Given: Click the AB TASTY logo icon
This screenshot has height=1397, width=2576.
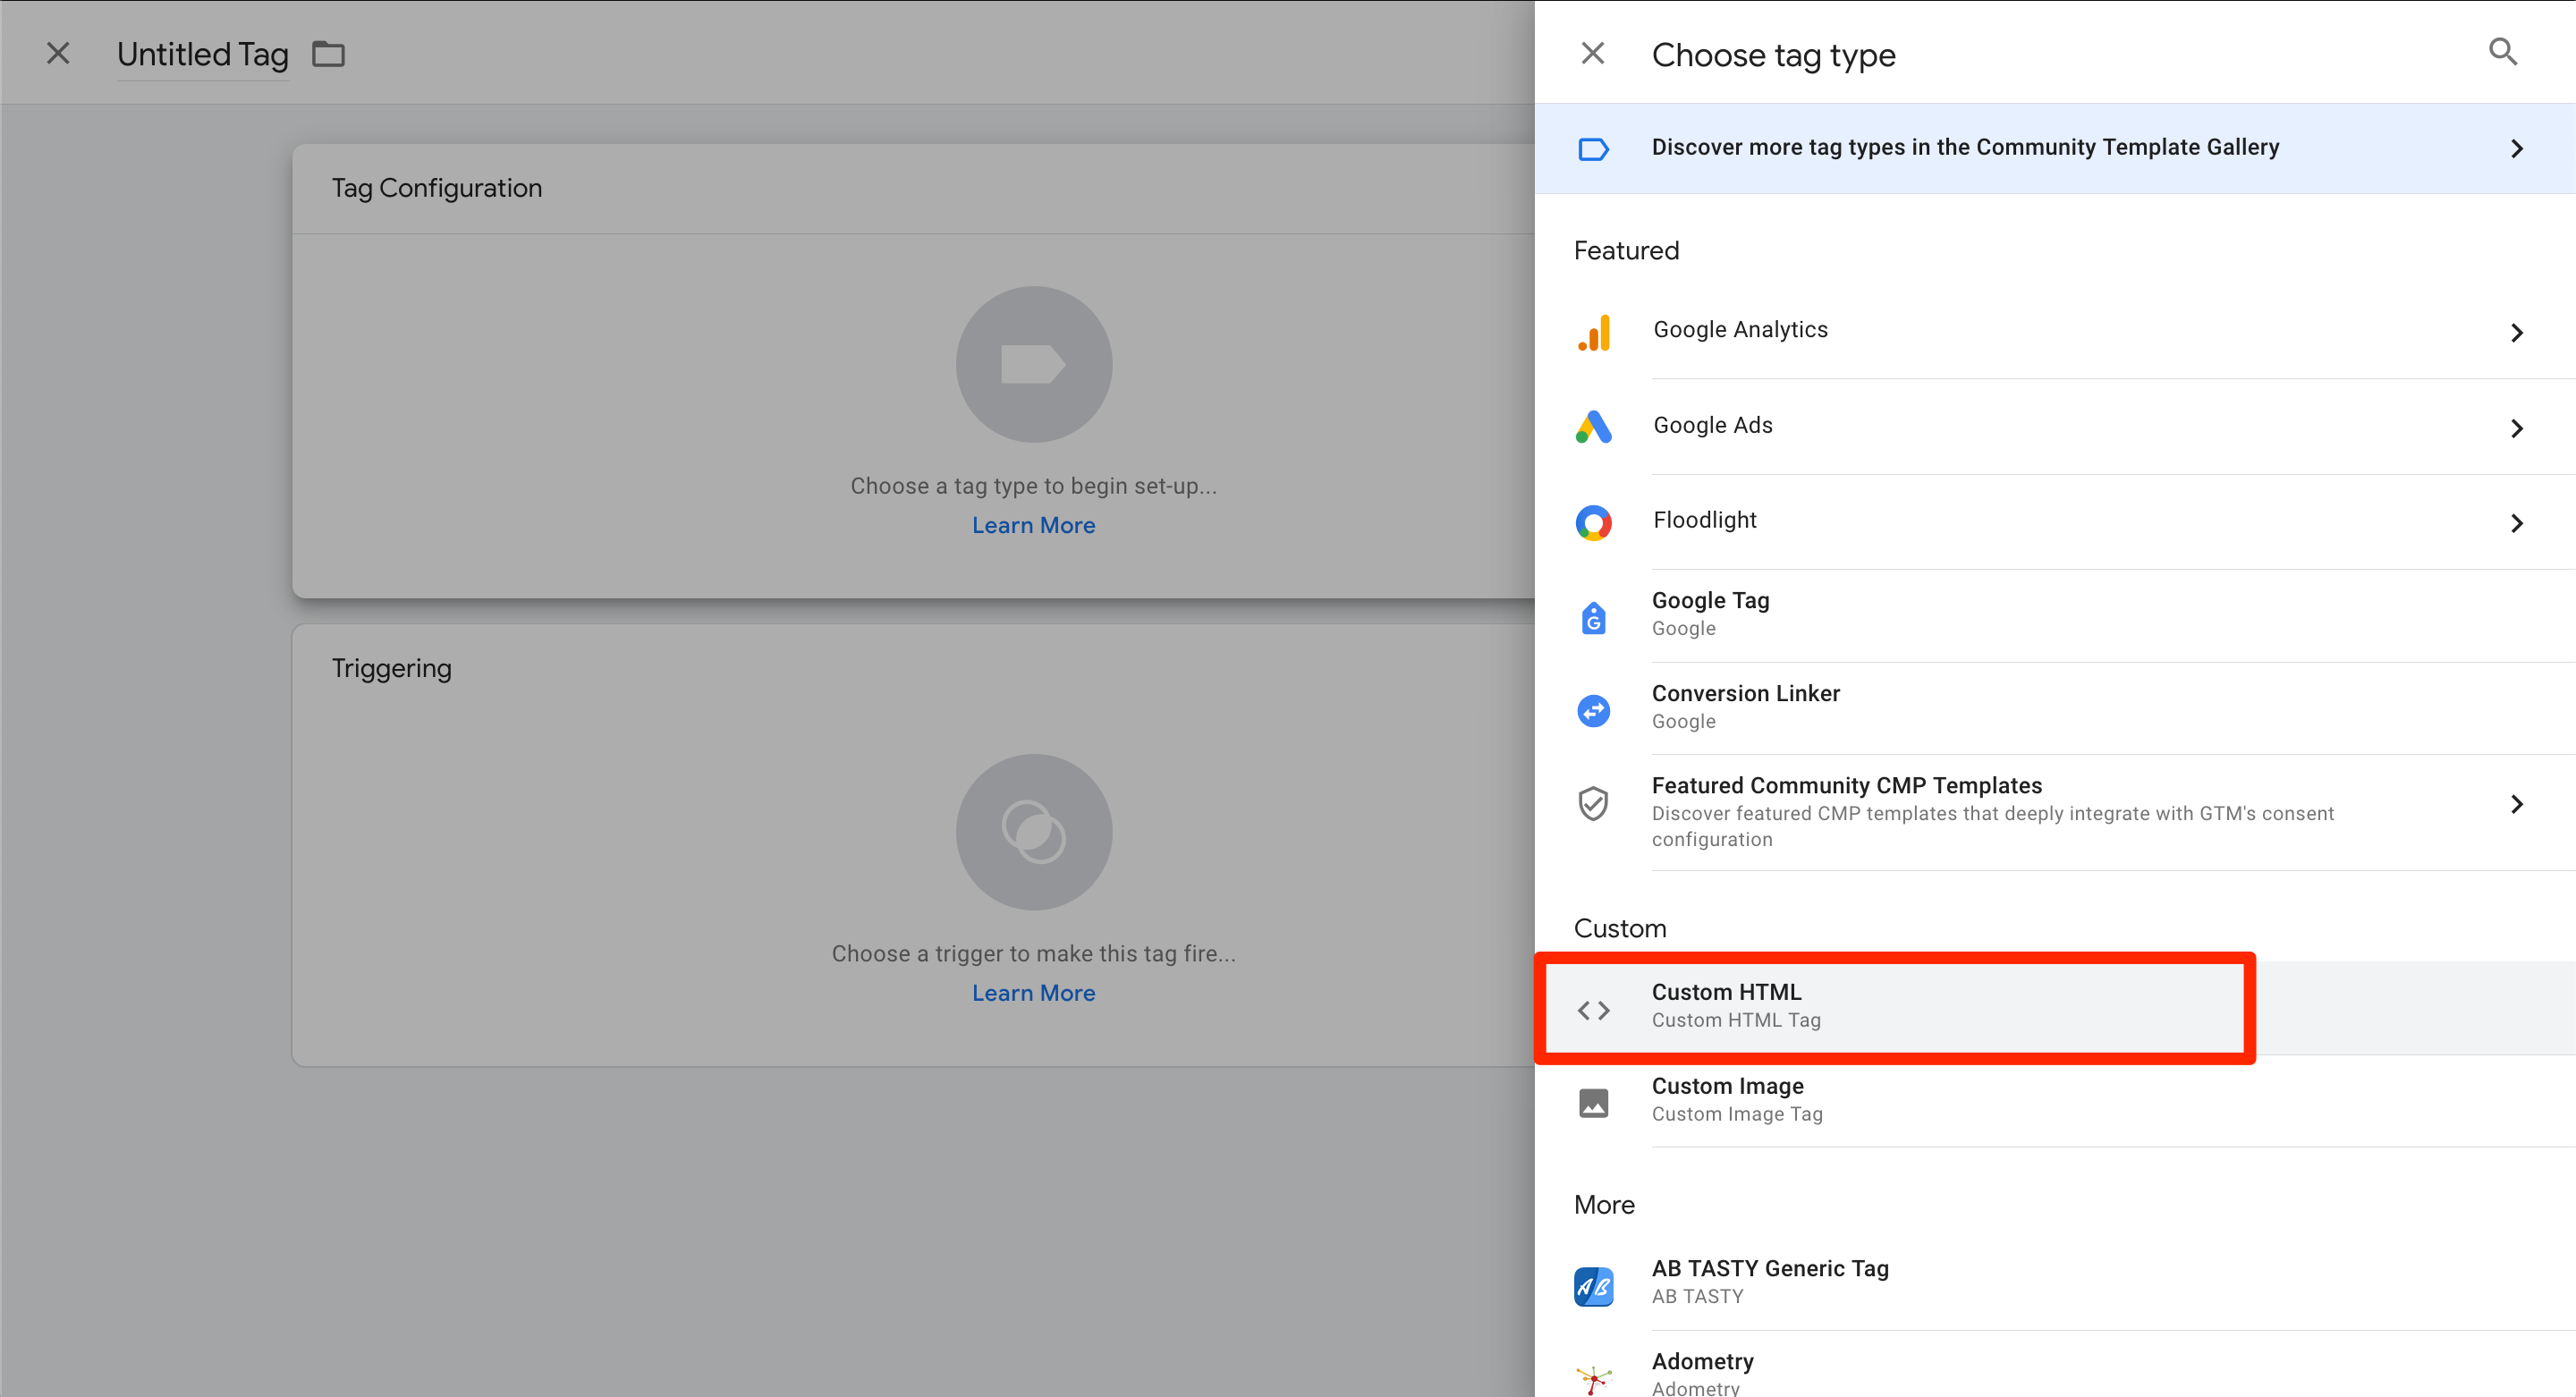Looking at the screenshot, I should [1594, 1286].
